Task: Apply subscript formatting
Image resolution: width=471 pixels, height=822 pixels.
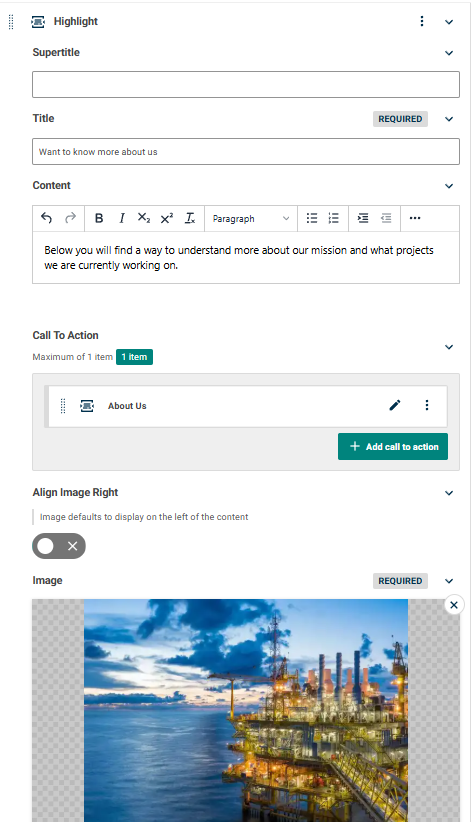Action: (x=144, y=218)
